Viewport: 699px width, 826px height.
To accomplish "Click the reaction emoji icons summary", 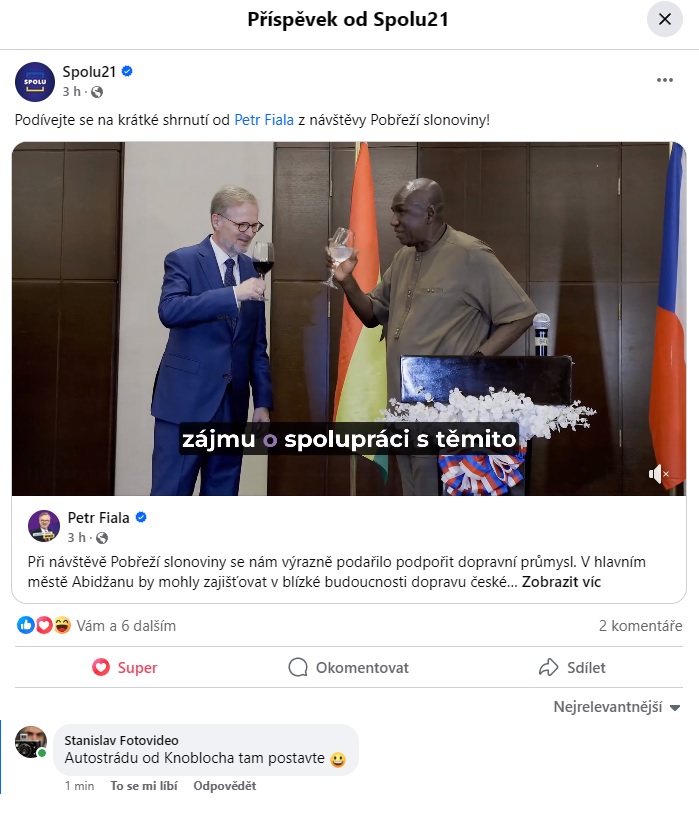I will coord(44,625).
